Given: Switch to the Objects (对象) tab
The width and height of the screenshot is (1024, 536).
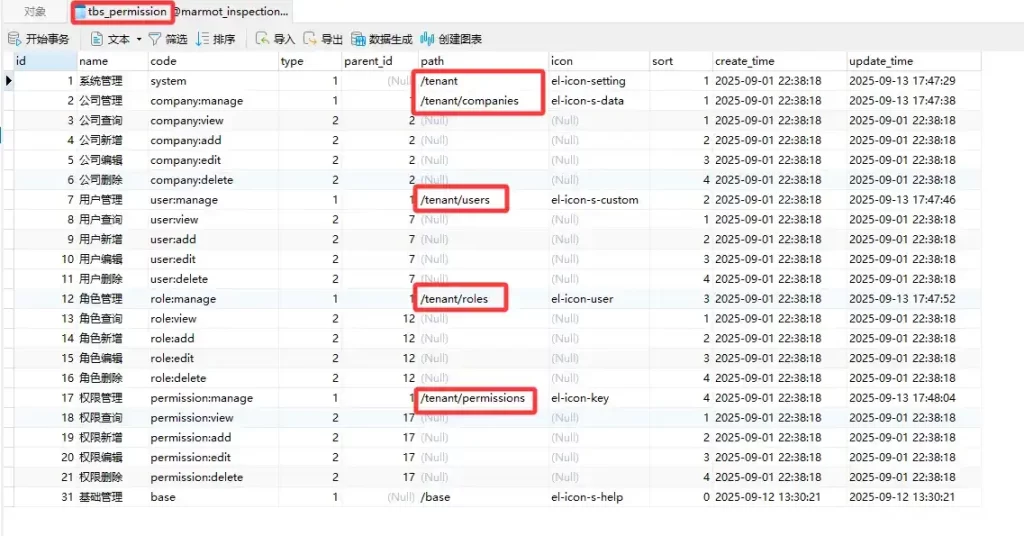Looking at the screenshot, I should (35, 12).
